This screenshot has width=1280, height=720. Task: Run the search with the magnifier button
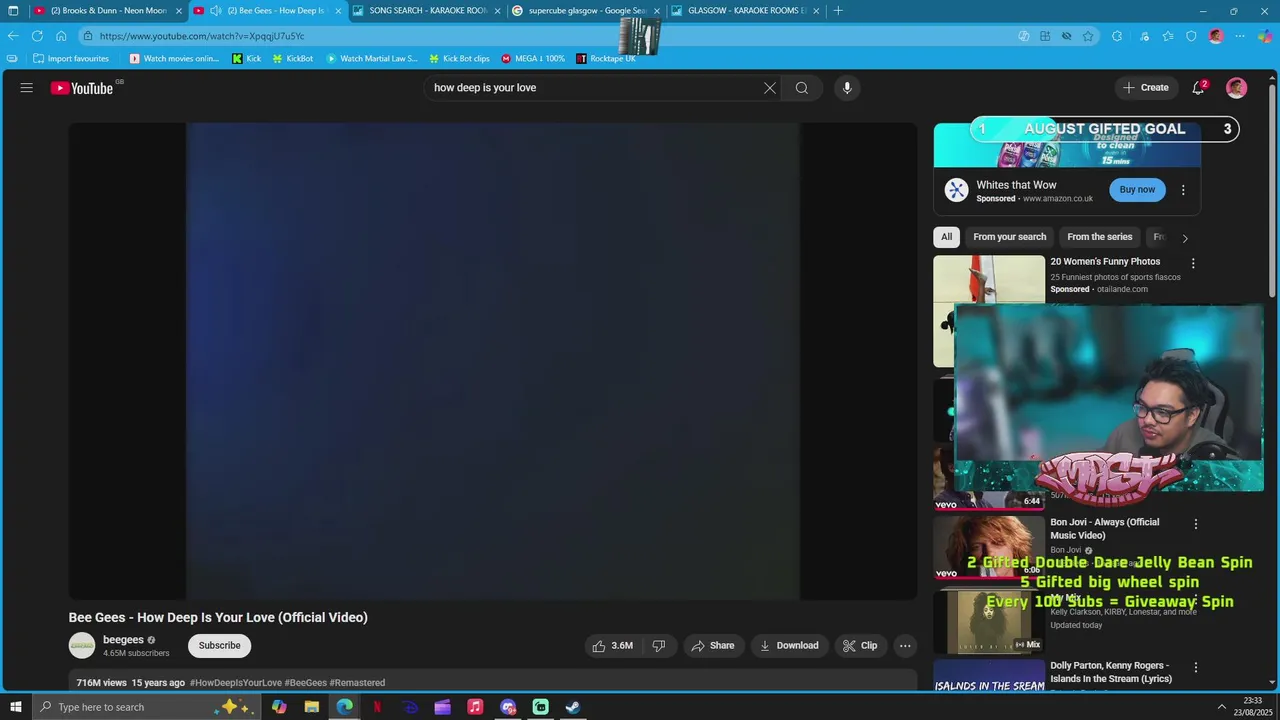(802, 88)
